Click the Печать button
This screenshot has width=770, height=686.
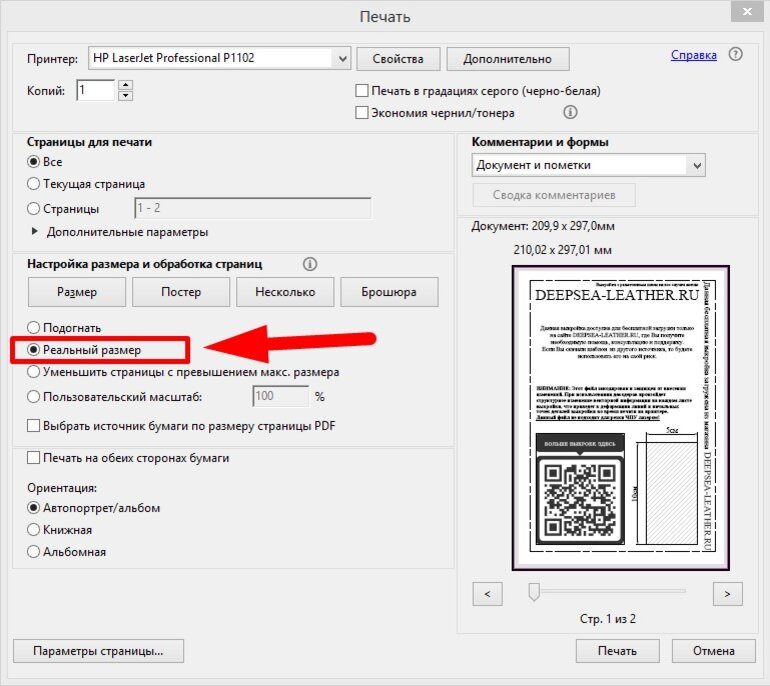(617, 651)
